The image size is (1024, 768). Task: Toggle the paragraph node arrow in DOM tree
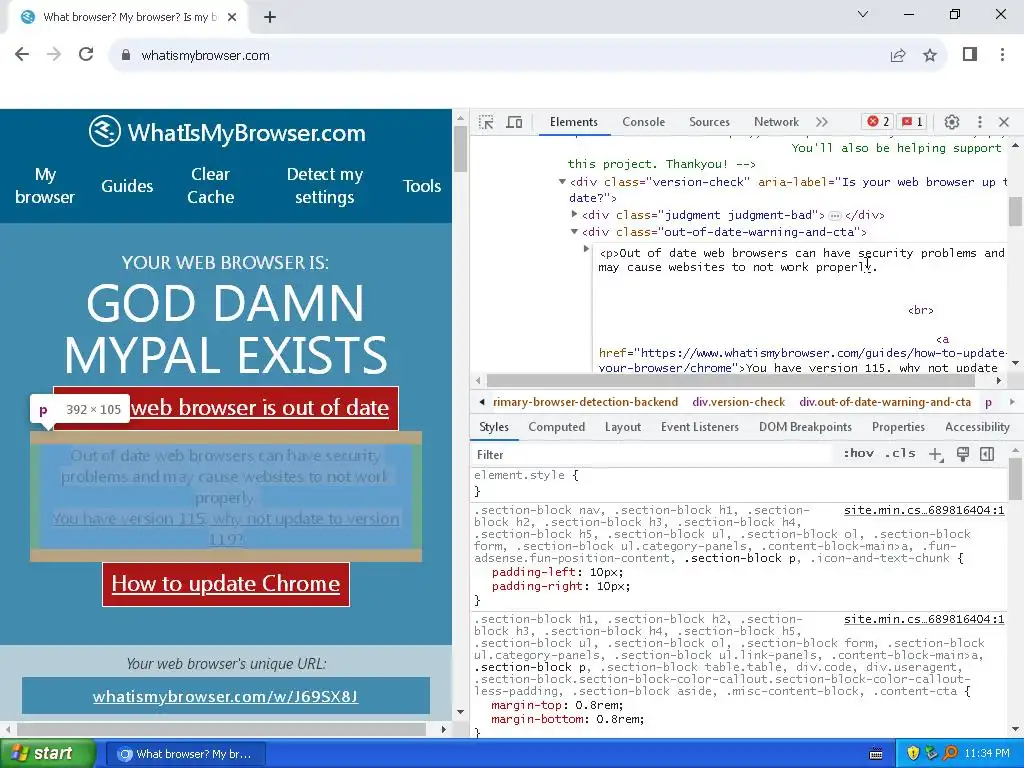(x=586, y=249)
